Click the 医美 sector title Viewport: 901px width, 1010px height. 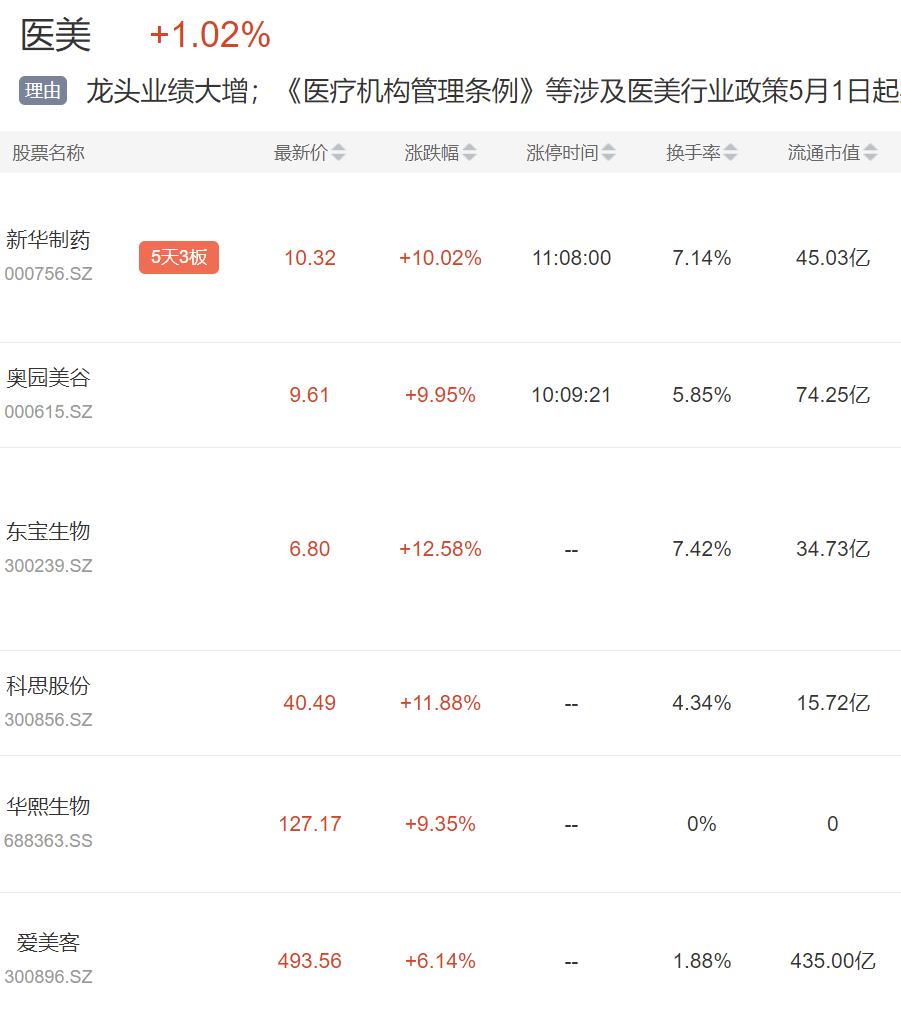point(56,35)
